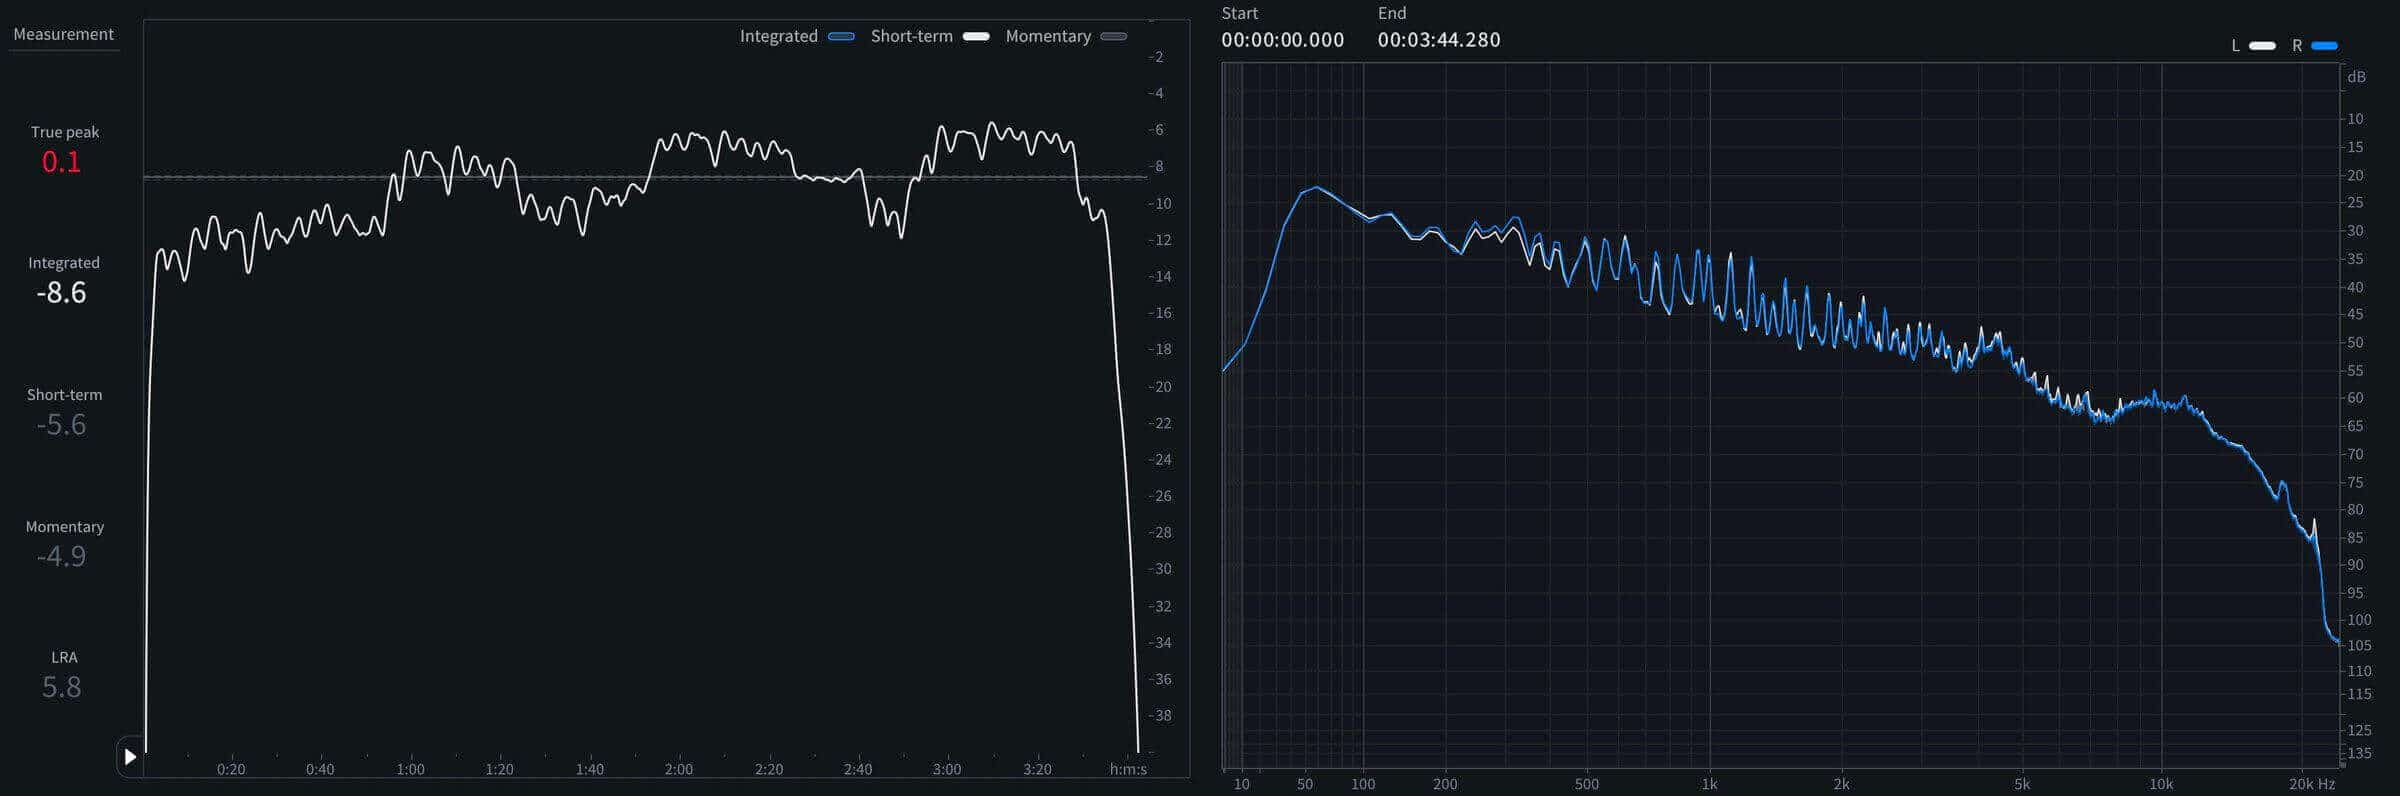The height and width of the screenshot is (796, 2400).
Task: Click the -8 loudness scale label
Action: (1156, 166)
